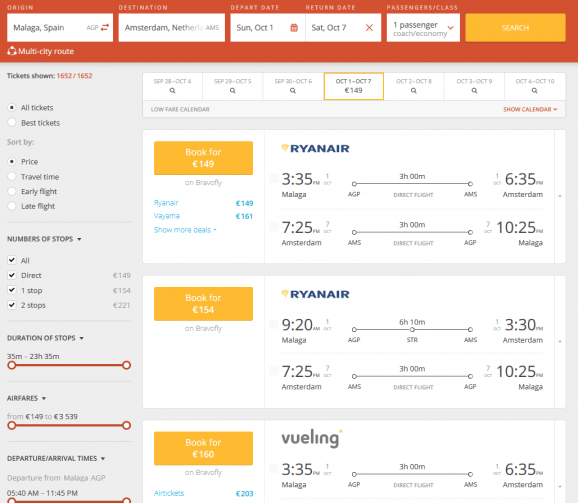This screenshot has height=503, width=578.
Task: Sort results by Travel time
Action: (12, 177)
